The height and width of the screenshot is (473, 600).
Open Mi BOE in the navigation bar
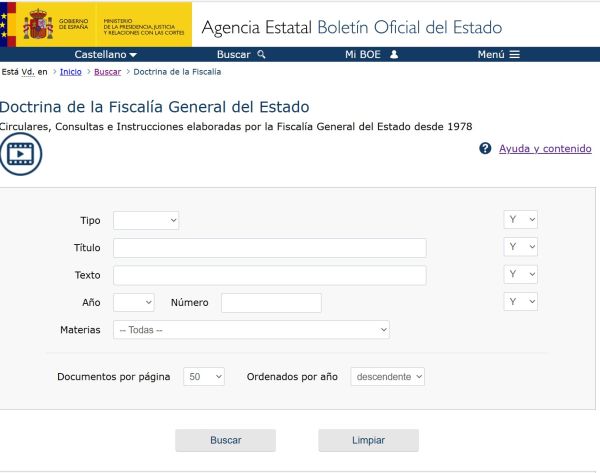click(372, 54)
